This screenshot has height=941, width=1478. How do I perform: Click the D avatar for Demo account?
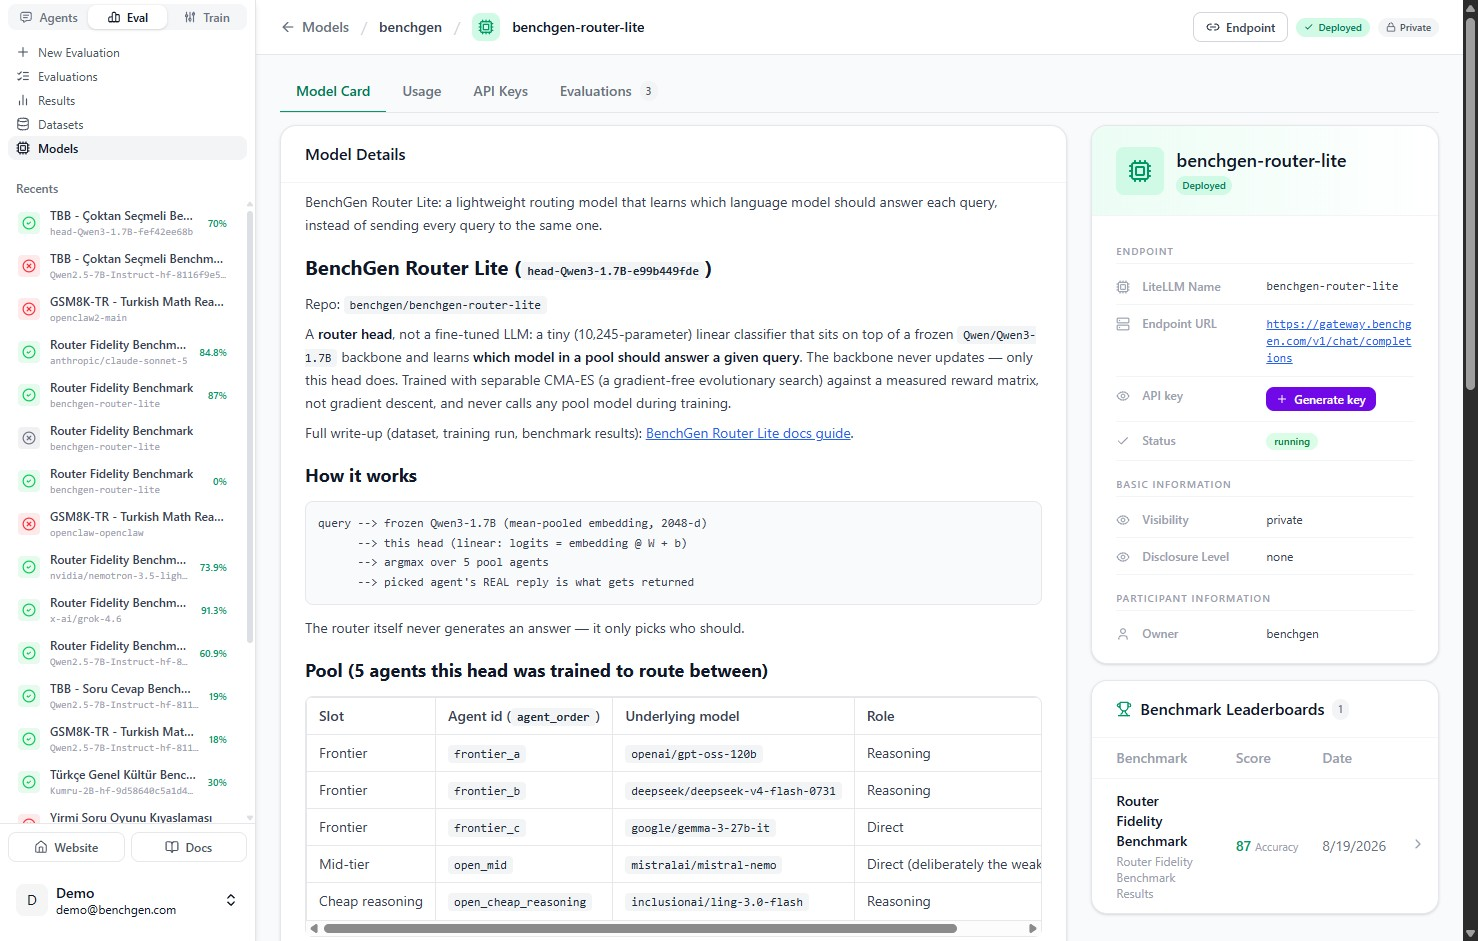(x=32, y=900)
